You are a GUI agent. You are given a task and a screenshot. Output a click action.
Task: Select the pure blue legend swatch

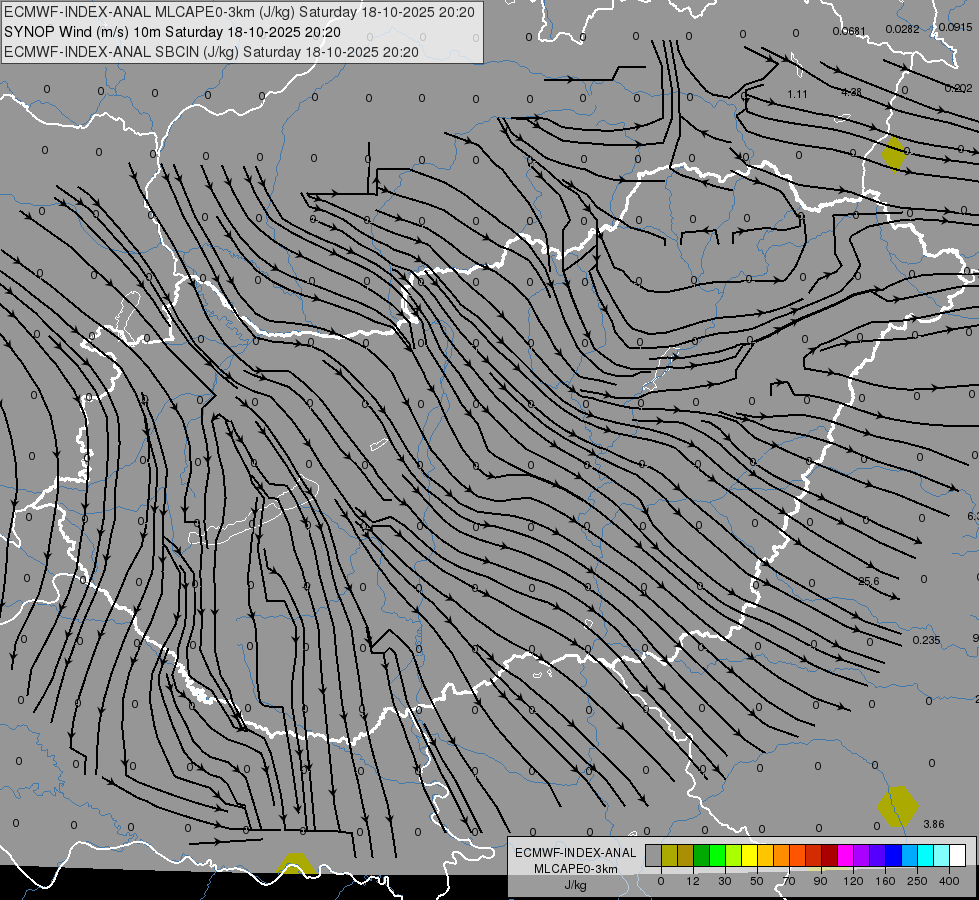click(894, 855)
